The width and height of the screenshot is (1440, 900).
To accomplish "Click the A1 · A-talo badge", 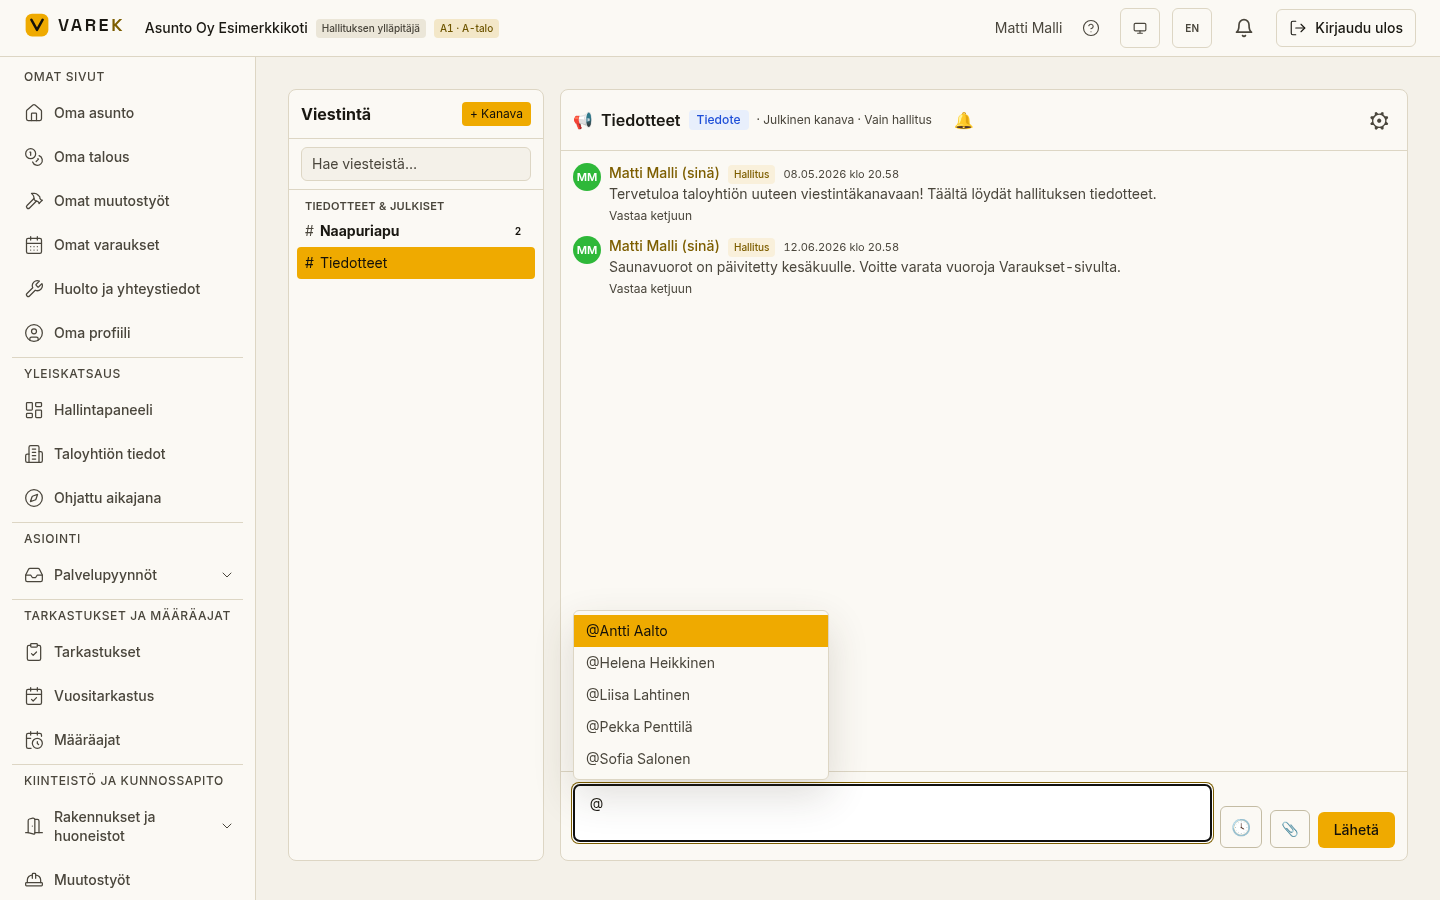I will click(x=467, y=29).
